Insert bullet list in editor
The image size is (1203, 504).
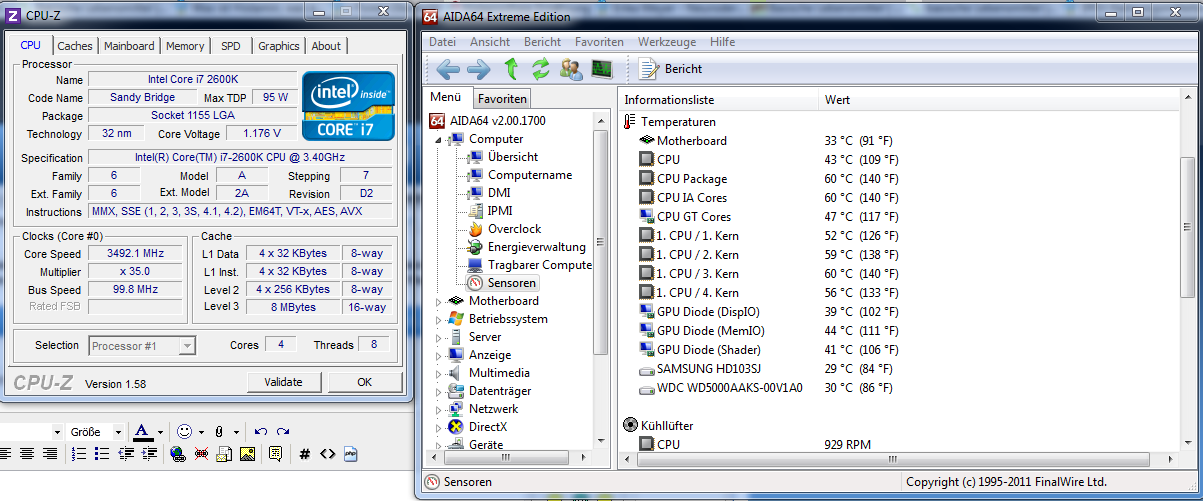click(x=102, y=453)
